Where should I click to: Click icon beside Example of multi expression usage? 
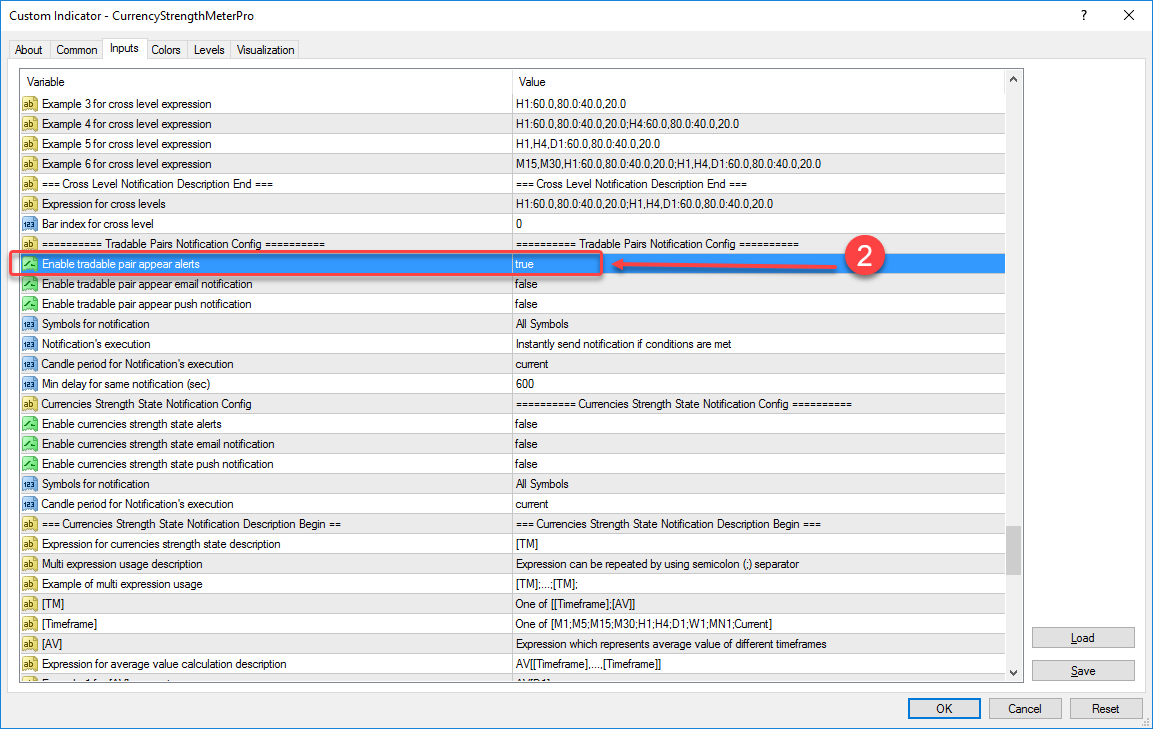click(x=29, y=583)
